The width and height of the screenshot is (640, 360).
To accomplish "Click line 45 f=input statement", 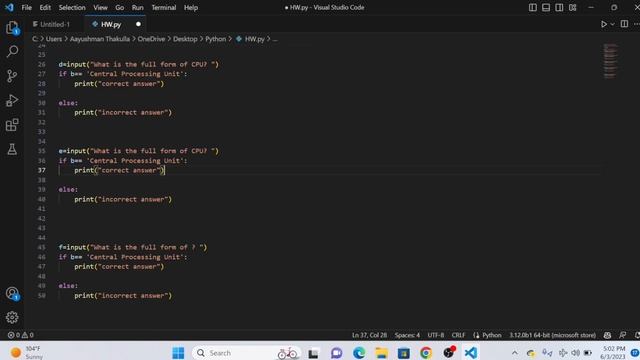I will (x=133, y=247).
